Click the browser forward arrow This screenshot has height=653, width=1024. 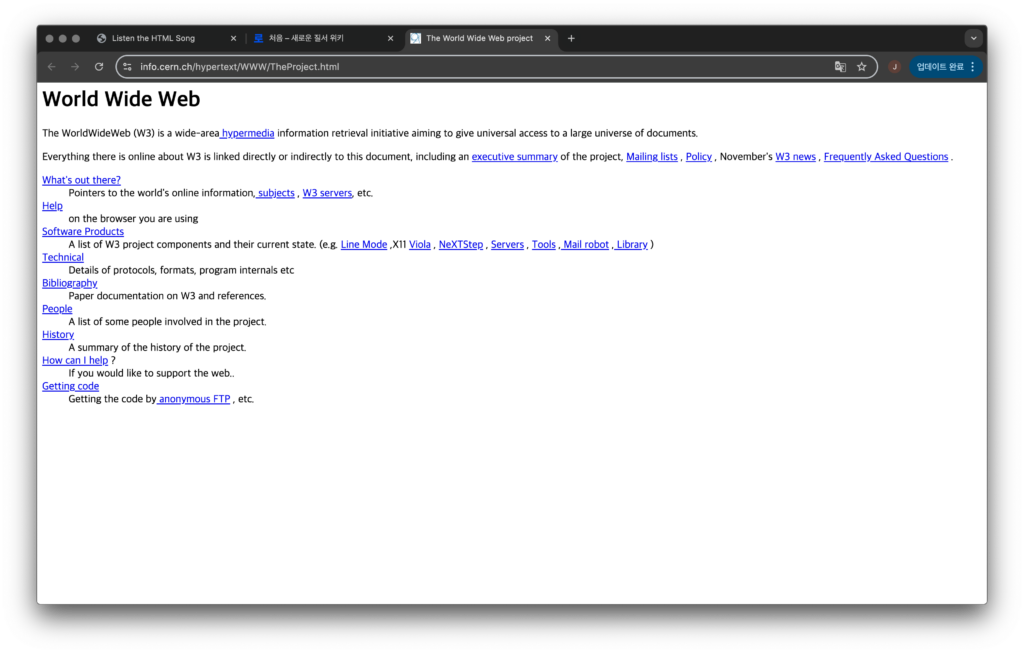click(75, 67)
